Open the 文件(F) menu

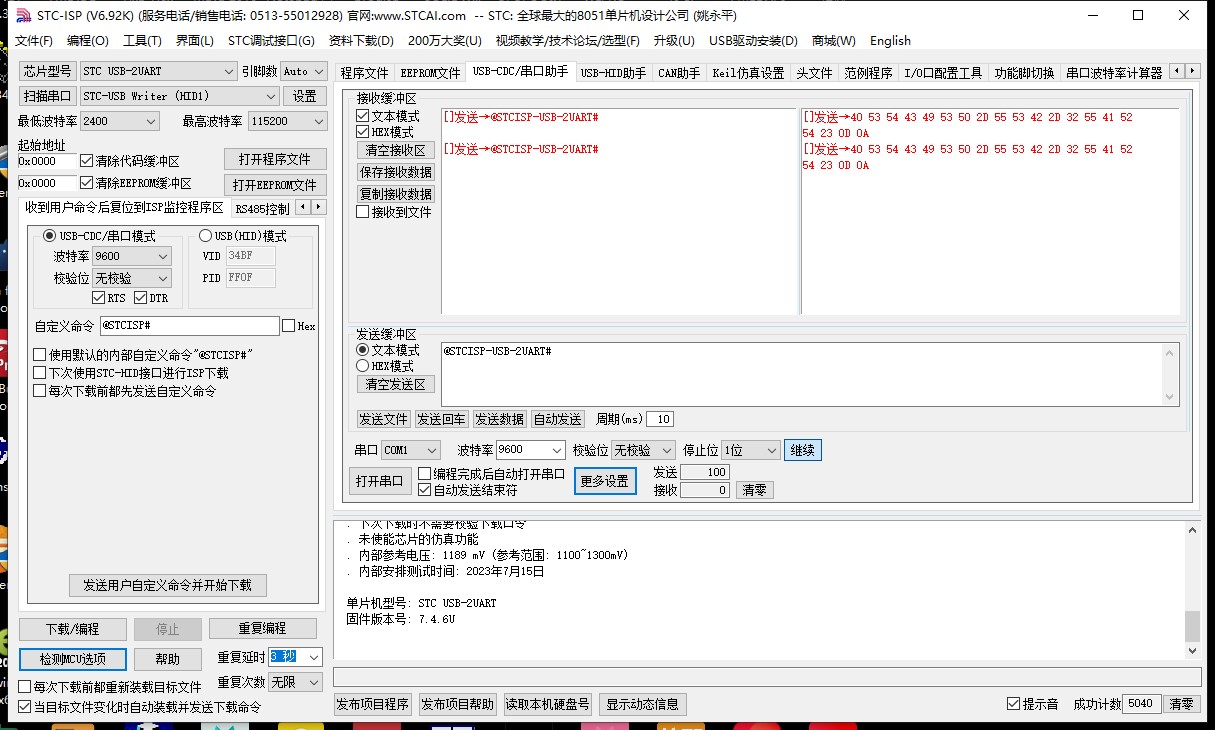[x=34, y=41]
